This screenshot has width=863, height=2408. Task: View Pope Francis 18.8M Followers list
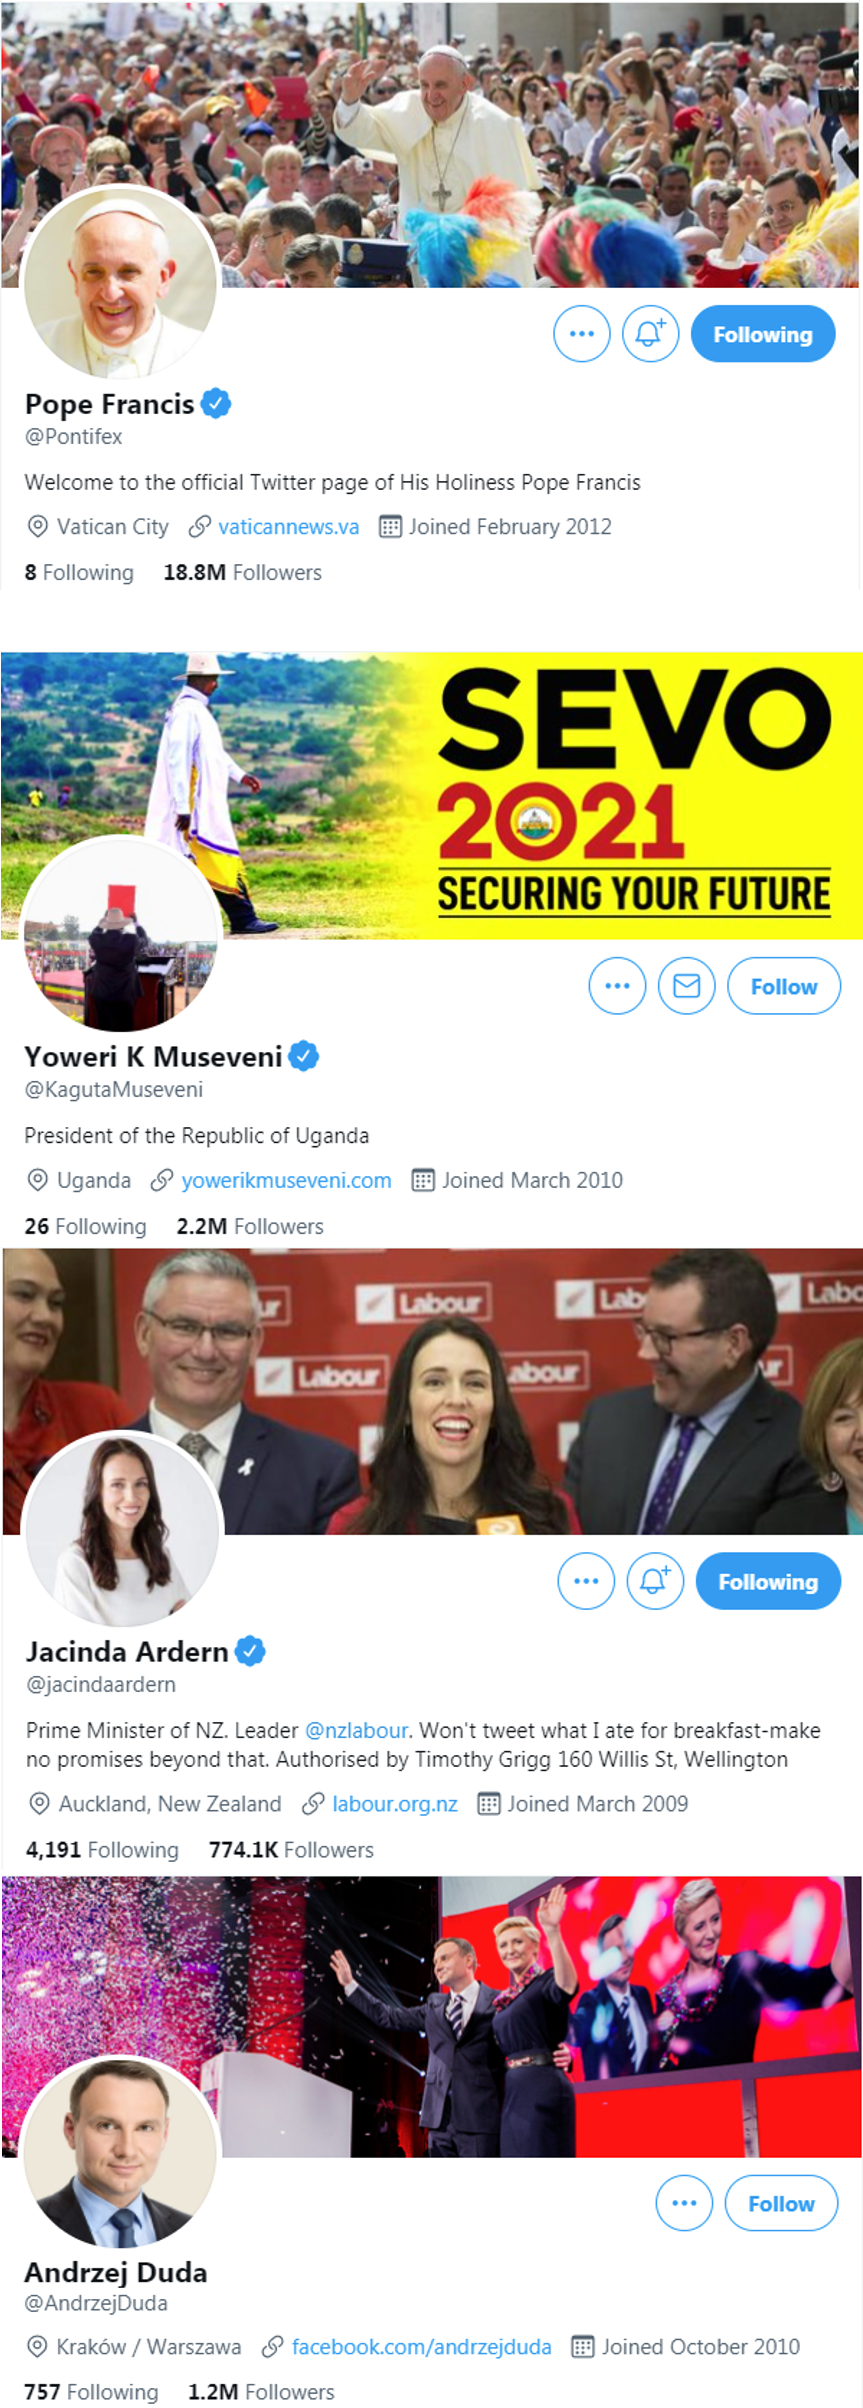pos(243,573)
